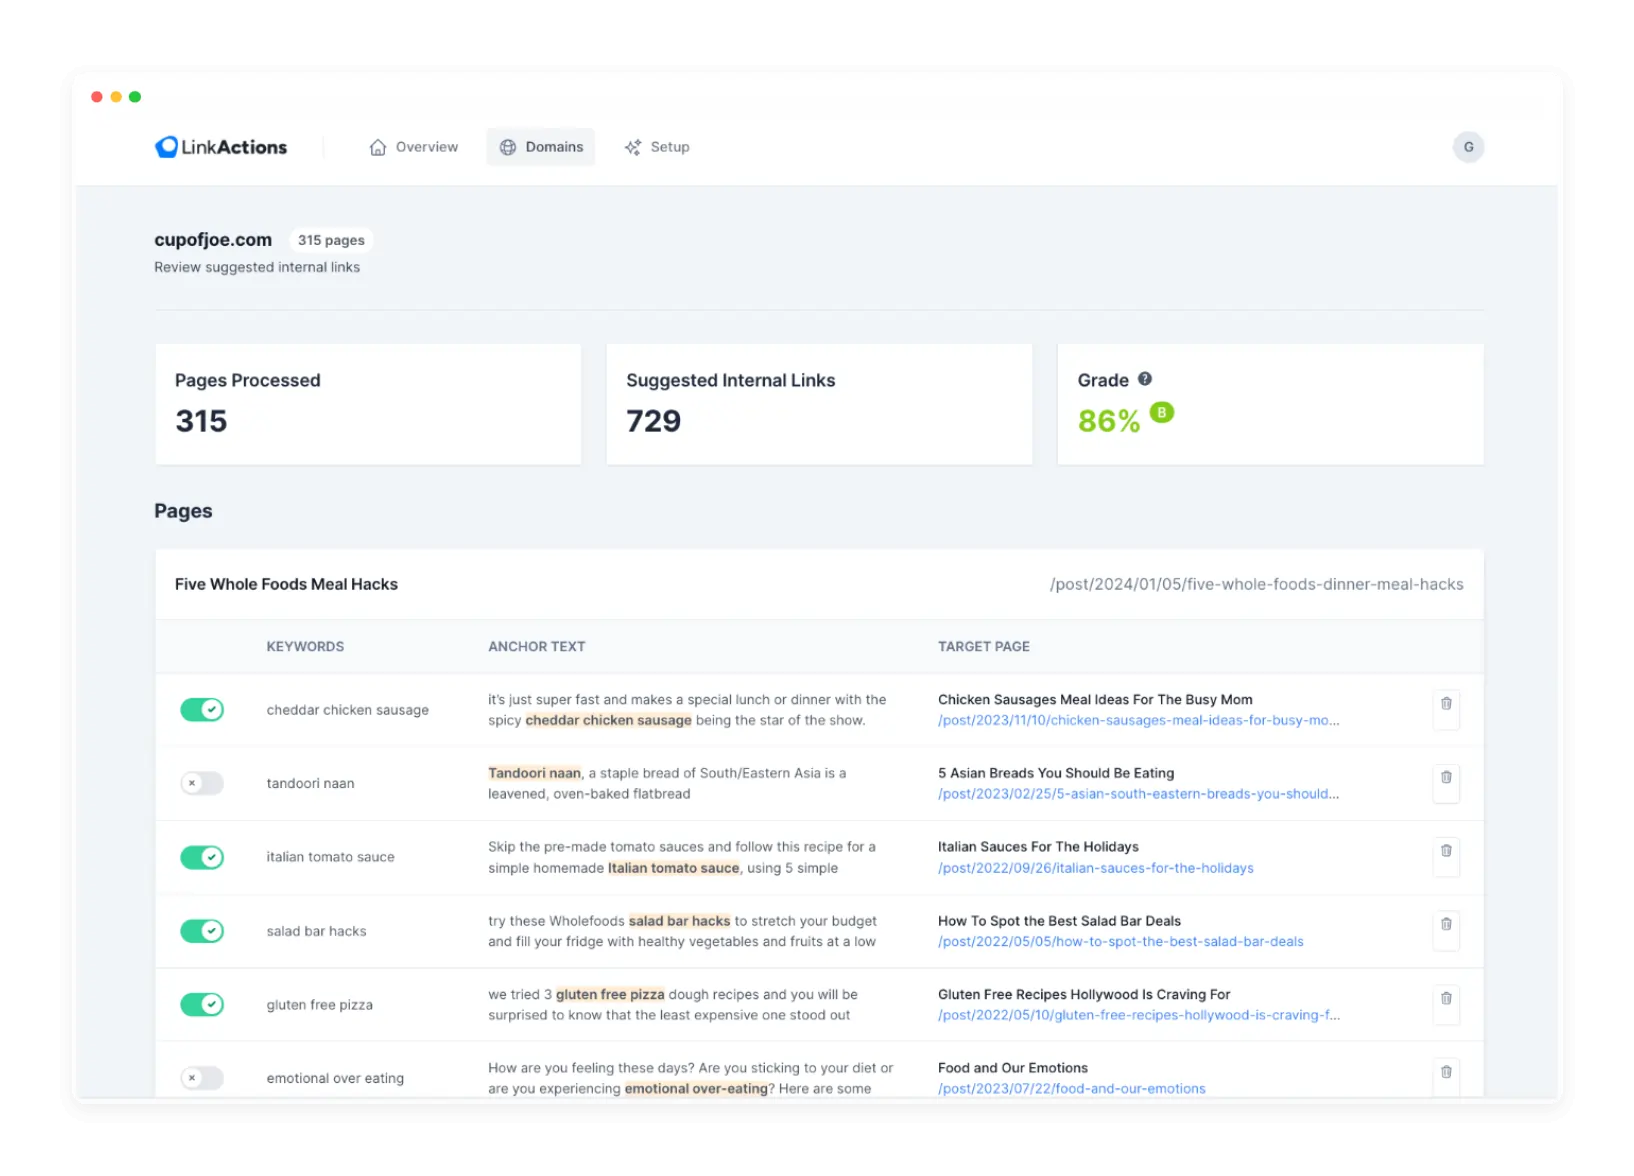This screenshot has height=1176, width=1634.
Task: Open the gluten-free-recipes-hollywood link
Action: [x=1138, y=1015]
